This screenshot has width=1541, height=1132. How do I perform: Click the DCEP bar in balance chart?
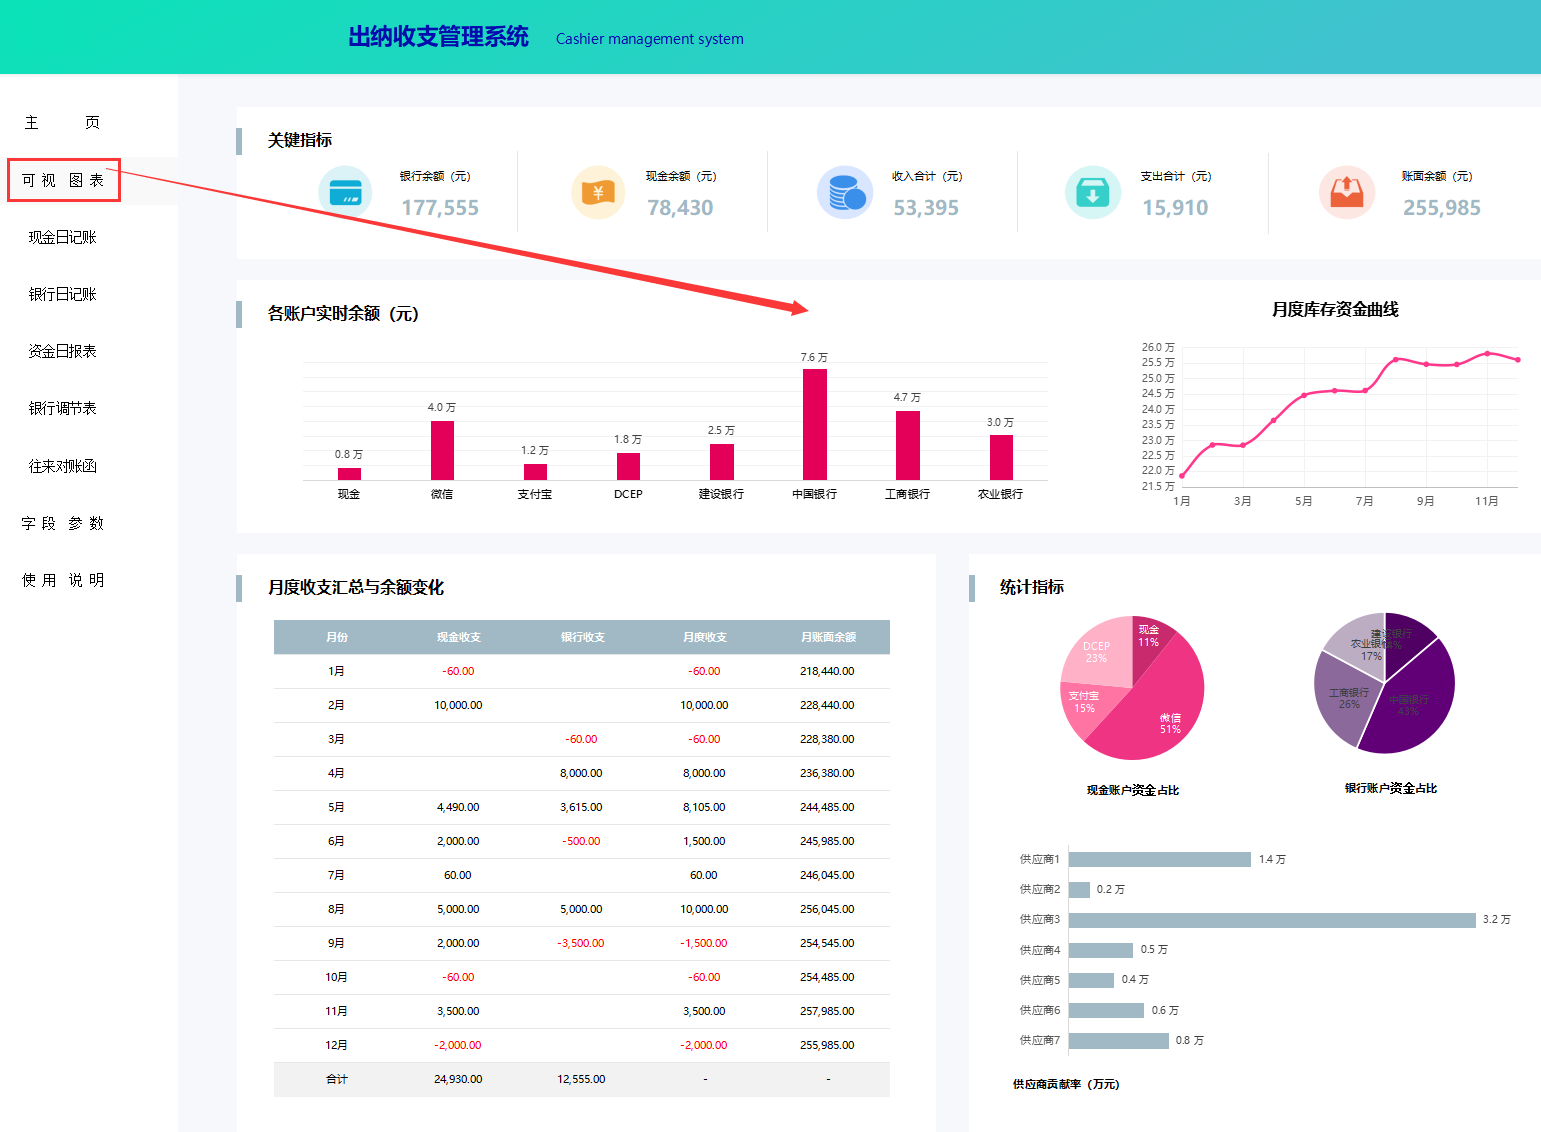pos(628,466)
